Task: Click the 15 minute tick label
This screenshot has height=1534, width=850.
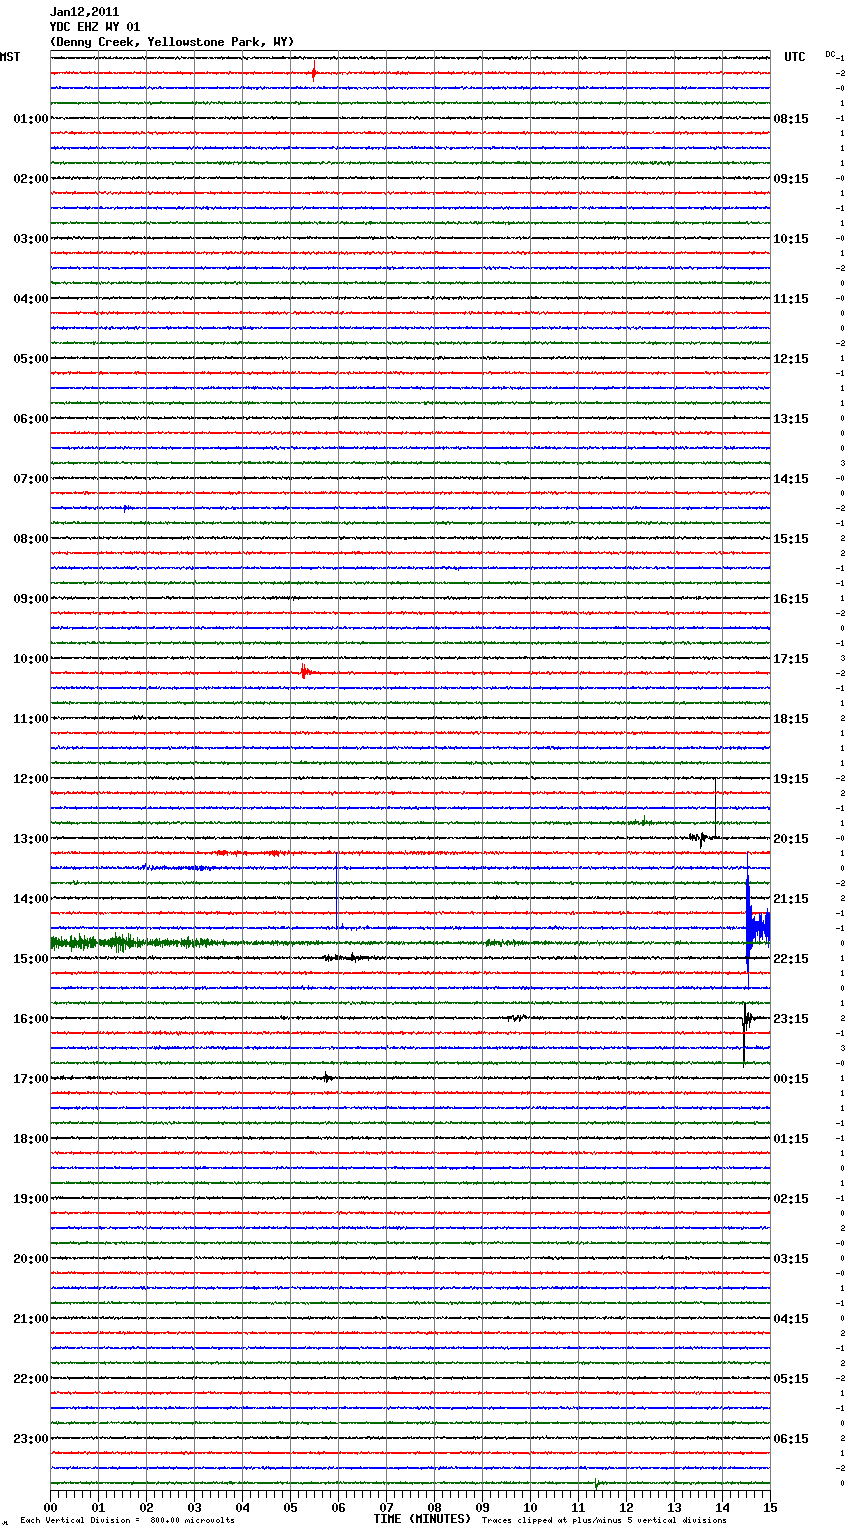Action: pyautogui.click(x=769, y=1507)
